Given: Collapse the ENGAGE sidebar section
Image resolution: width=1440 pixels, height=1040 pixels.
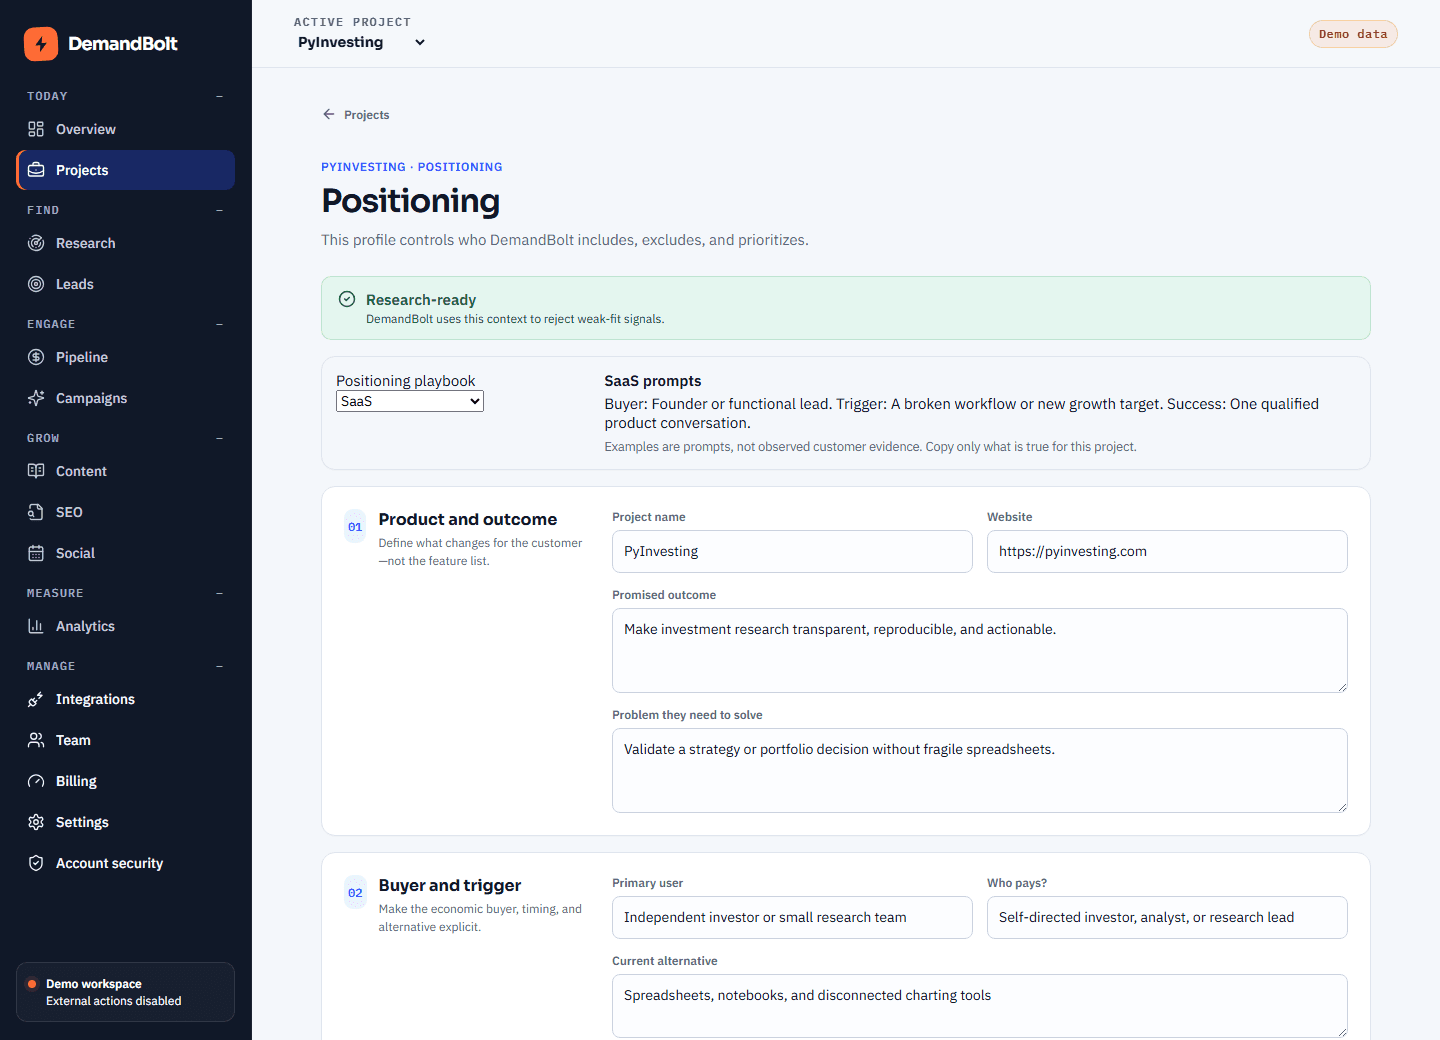Looking at the screenshot, I should (219, 324).
